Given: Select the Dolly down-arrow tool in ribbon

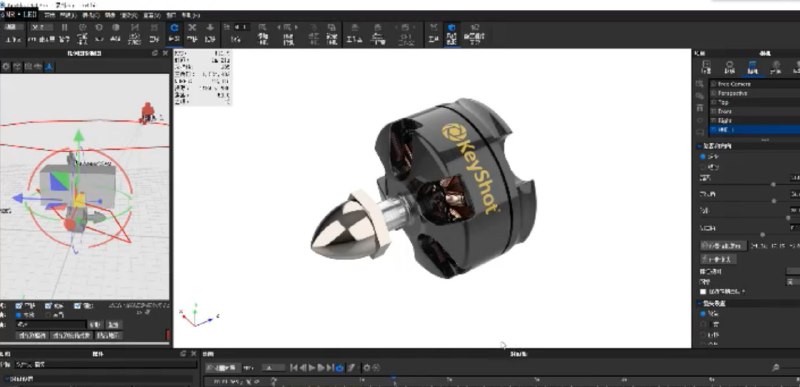Looking at the screenshot, I should (x=210, y=33).
